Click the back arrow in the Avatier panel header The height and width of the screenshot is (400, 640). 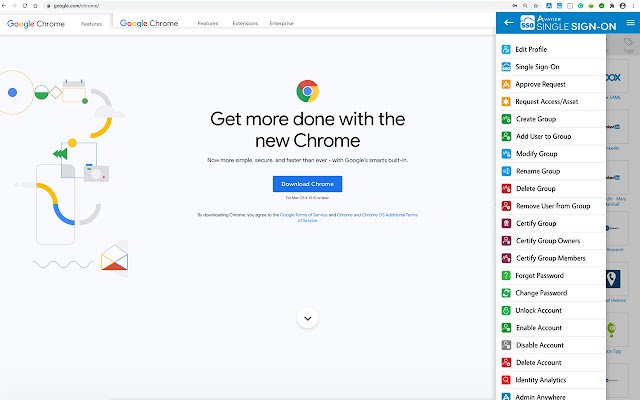508,23
